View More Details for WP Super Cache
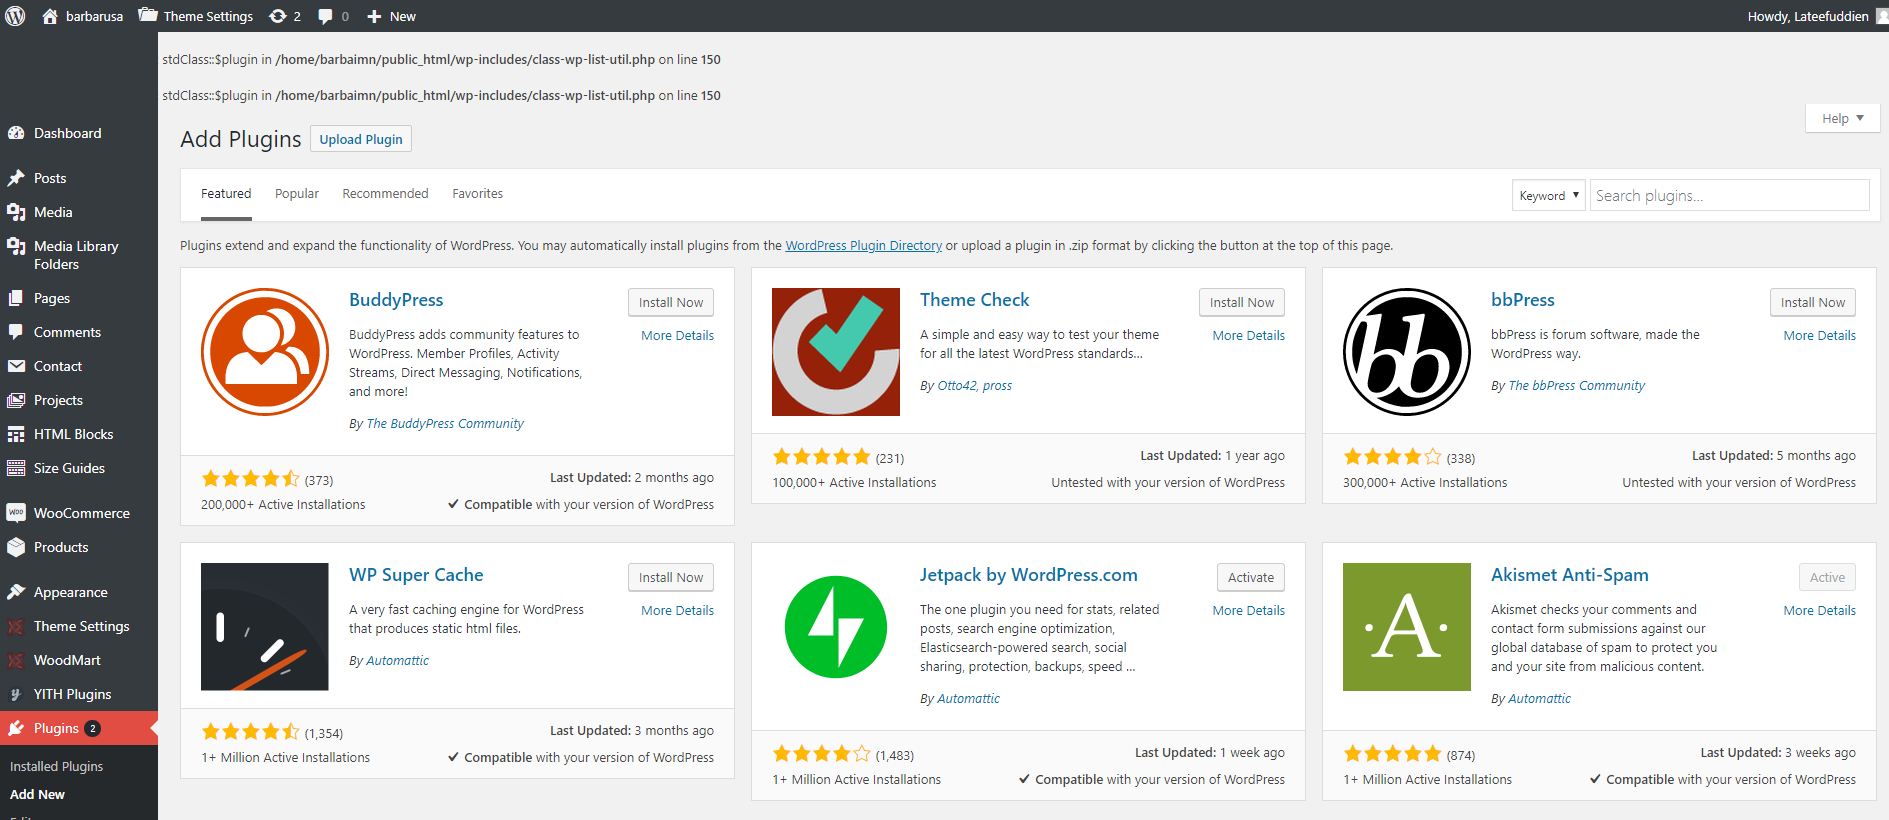1889x820 pixels. [x=678, y=611]
